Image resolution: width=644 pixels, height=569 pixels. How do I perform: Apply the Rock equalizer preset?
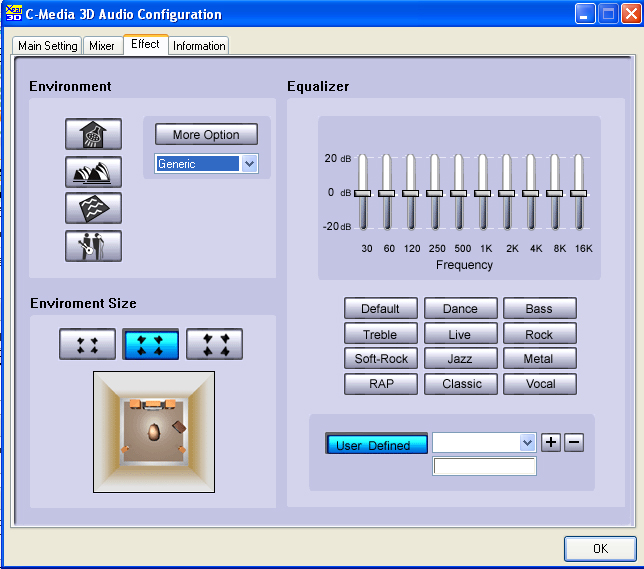tap(540, 334)
